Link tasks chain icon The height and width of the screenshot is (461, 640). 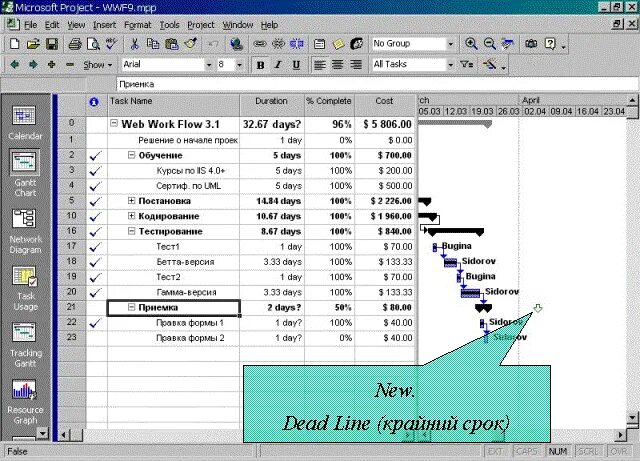coord(260,44)
